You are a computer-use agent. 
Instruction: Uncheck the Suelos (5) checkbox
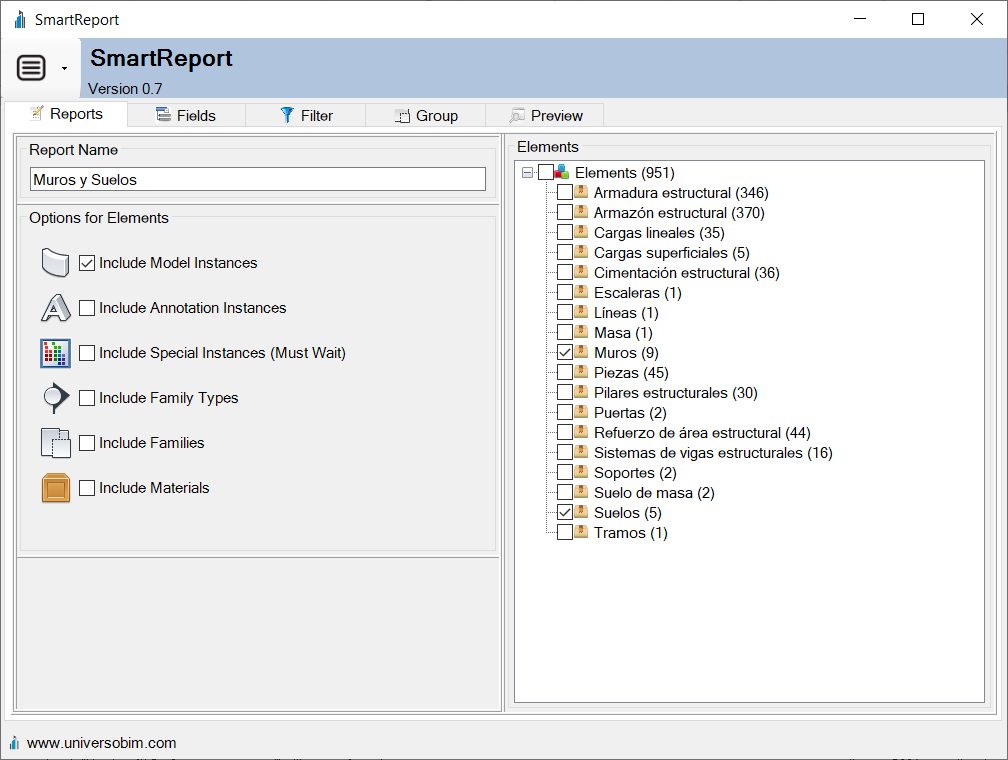[564, 512]
